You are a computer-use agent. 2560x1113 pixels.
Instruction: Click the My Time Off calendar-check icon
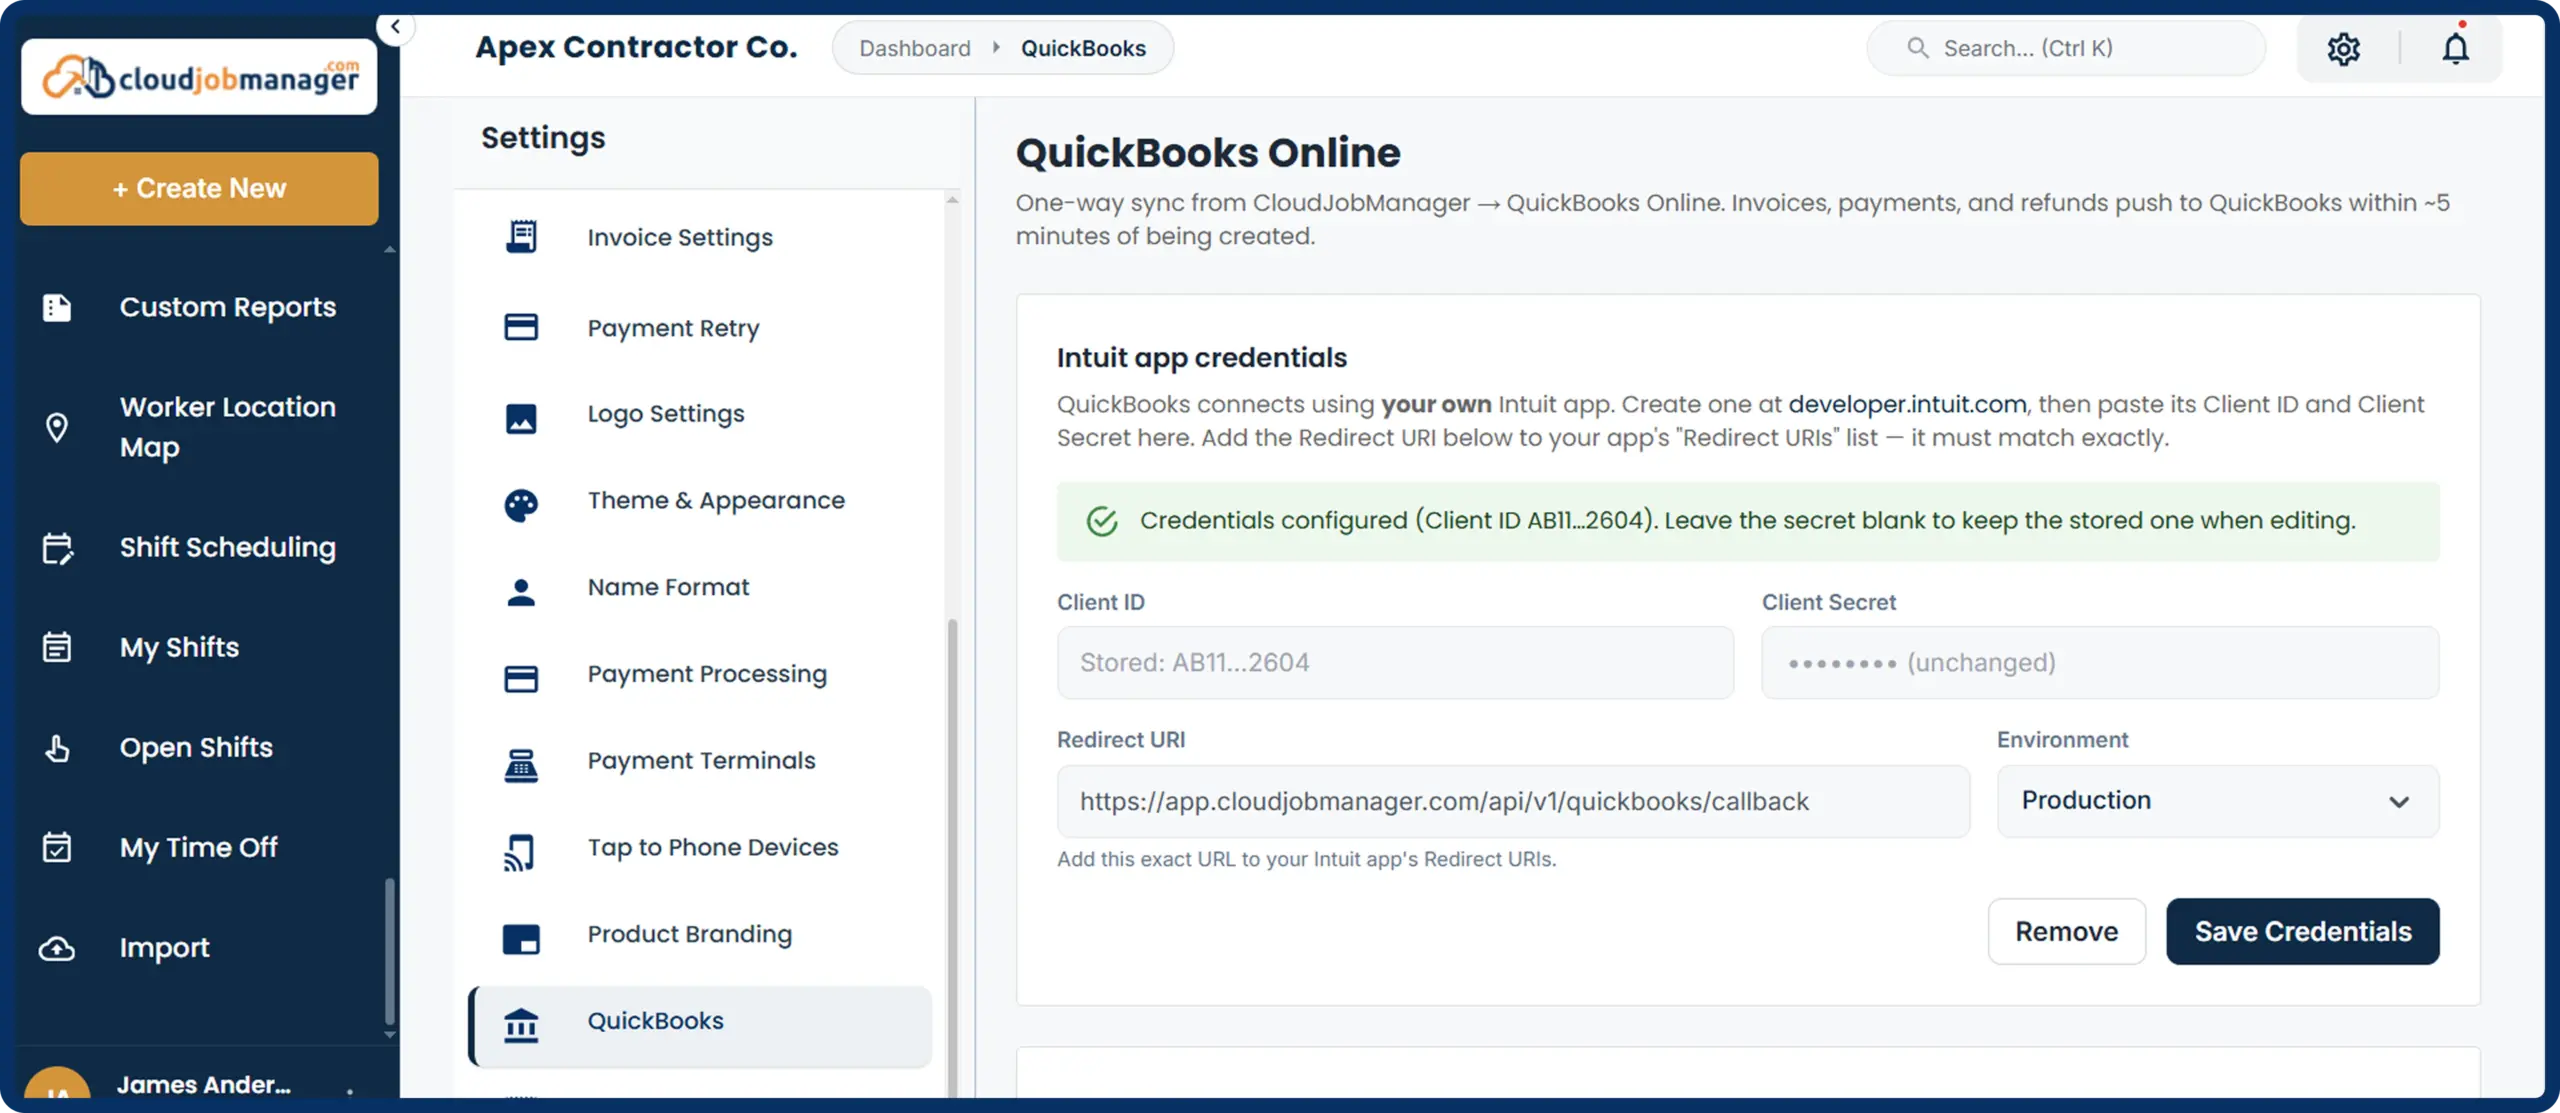[57, 847]
